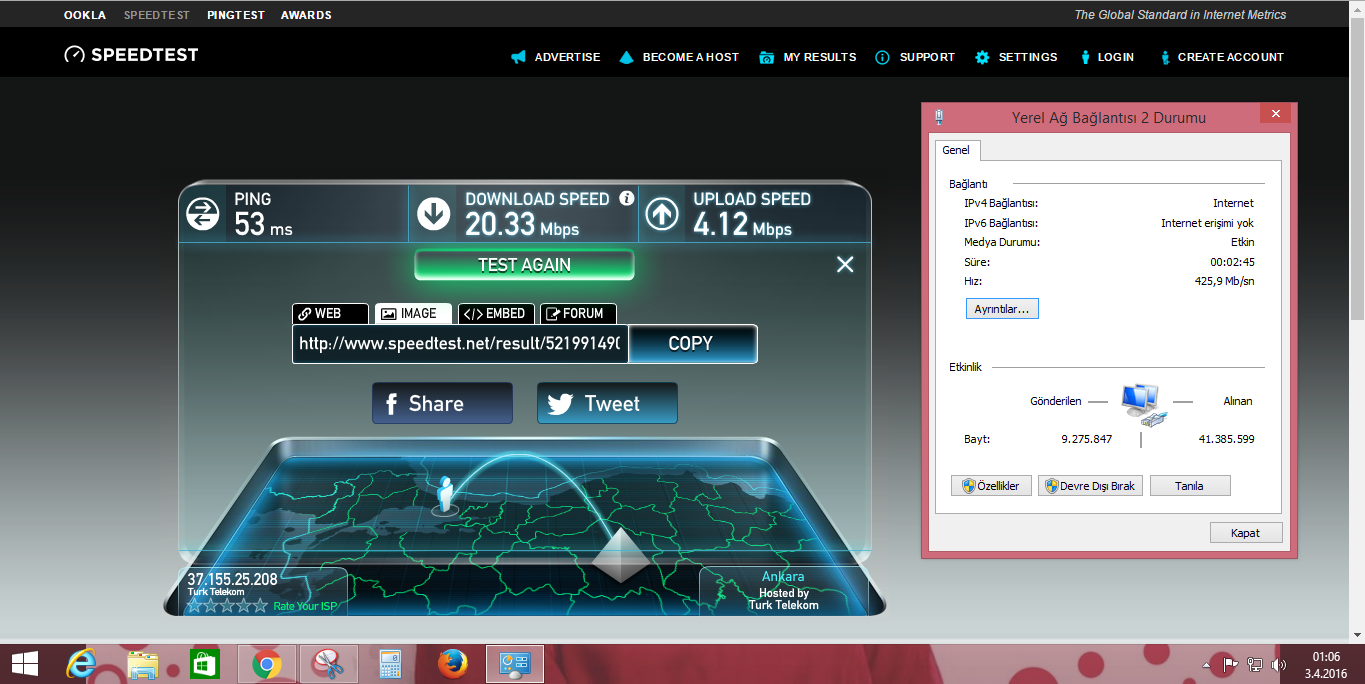Click the Tanıla button
This screenshot has height=684, width=1365.
pos(1190,486)
